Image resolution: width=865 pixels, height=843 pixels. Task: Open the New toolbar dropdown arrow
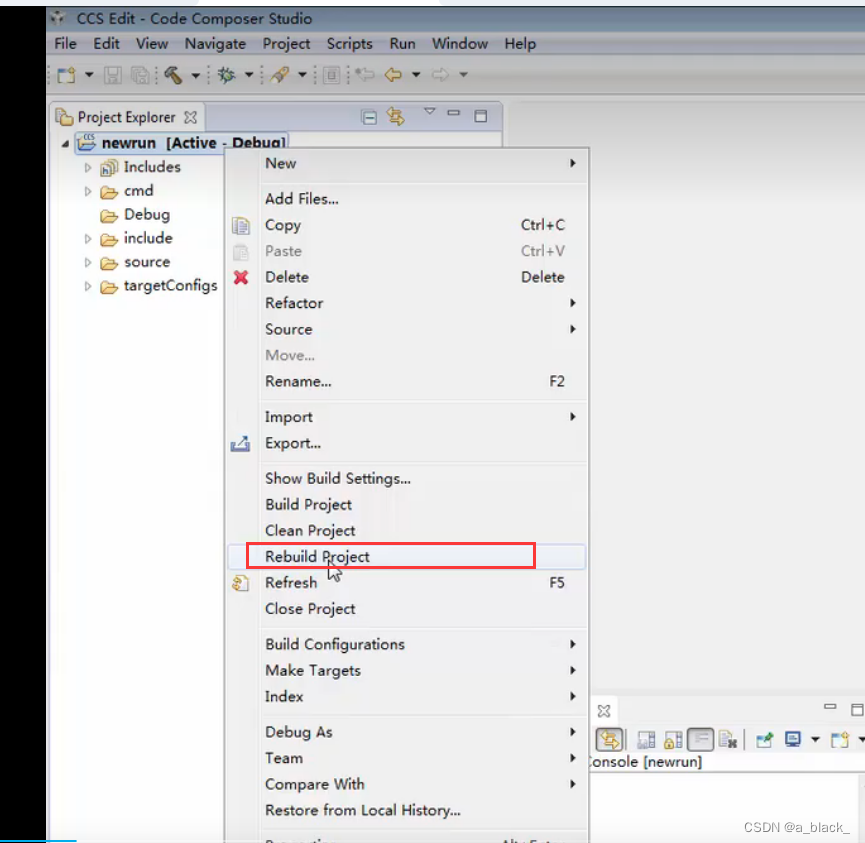tap(89, 74)
